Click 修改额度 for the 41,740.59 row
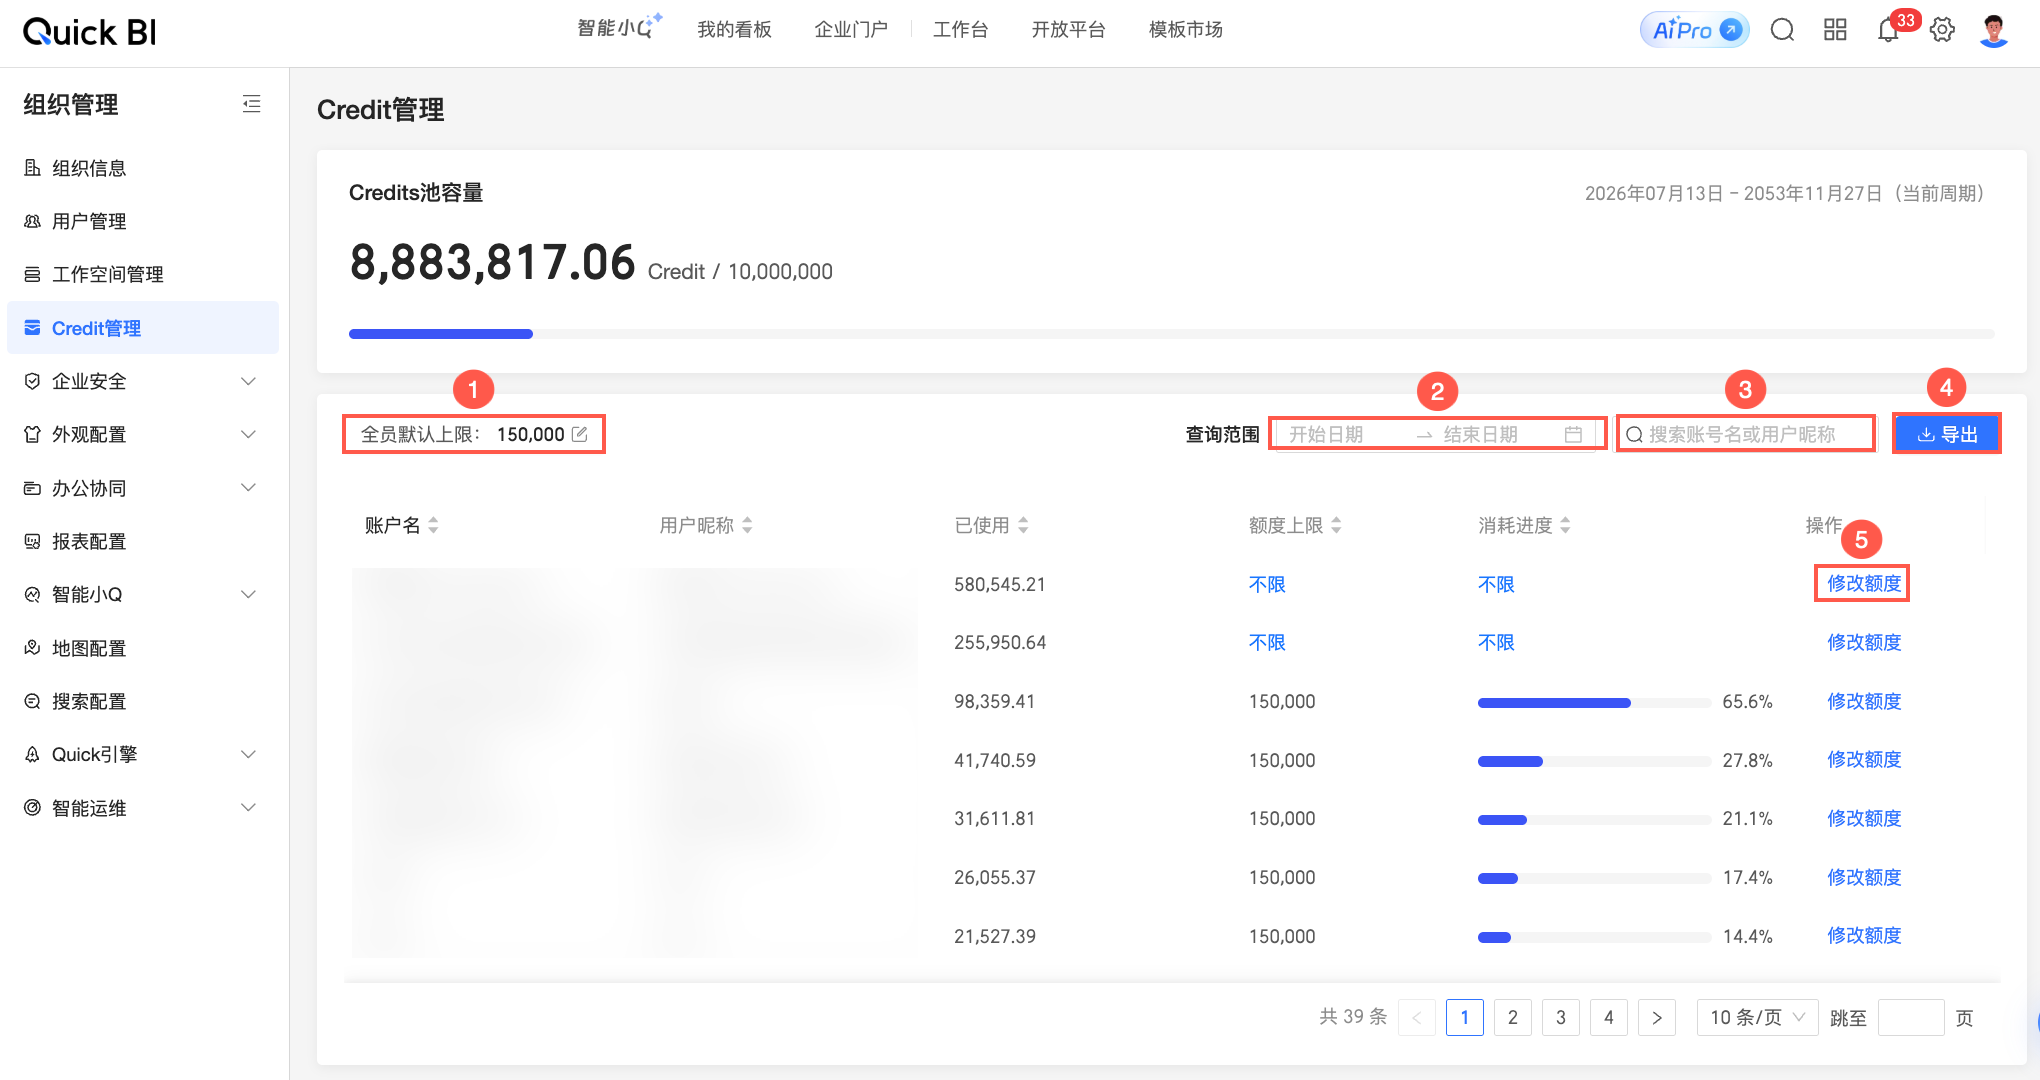Screen dimensions: 2040x1080 (x=1864, y=760)
